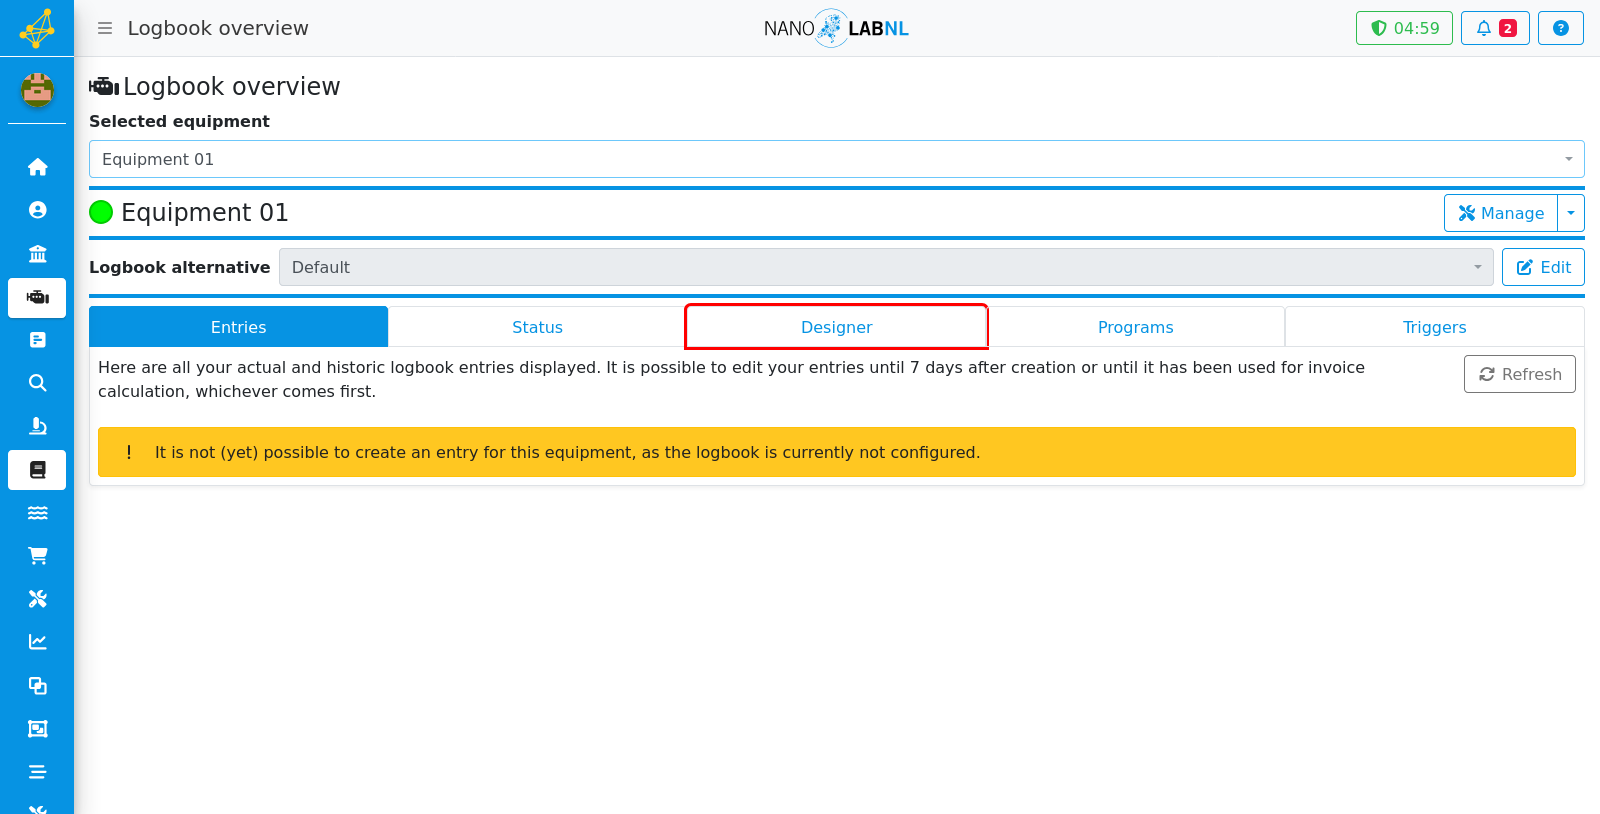Open the waves icon in sidebar

coord(37,513)
